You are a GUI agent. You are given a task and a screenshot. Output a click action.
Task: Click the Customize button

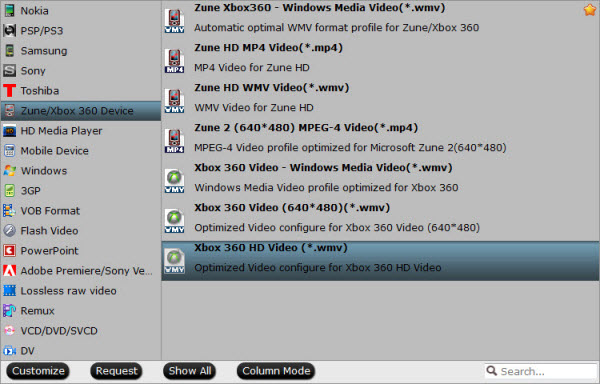[38, 371]
